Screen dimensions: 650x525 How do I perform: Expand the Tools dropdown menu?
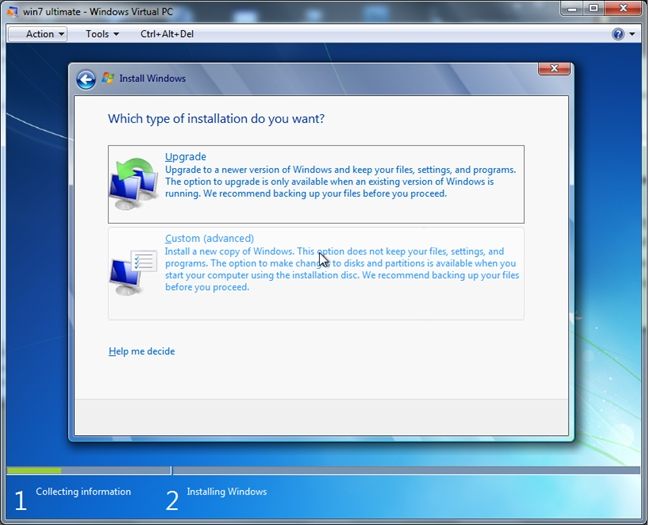102,34
